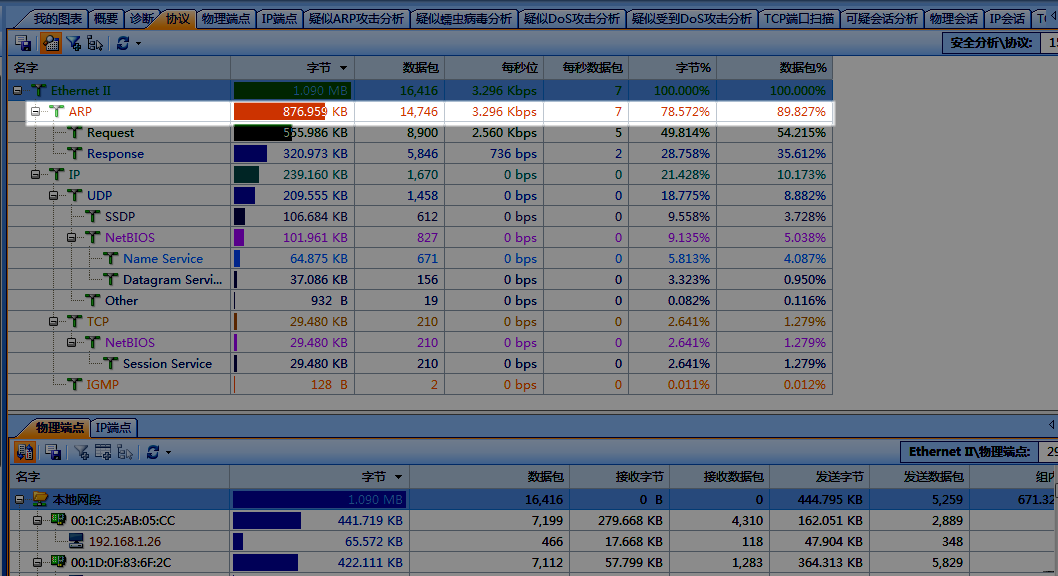Collapse the UDP protocol tree node
The image size is (1058, 576).
coord(54,196)
